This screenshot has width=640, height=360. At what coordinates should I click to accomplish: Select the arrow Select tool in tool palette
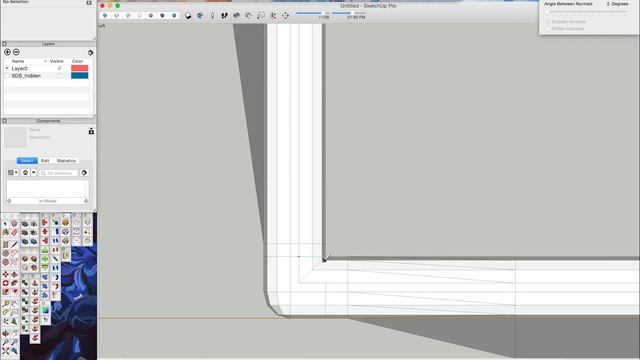coord(5,224)
